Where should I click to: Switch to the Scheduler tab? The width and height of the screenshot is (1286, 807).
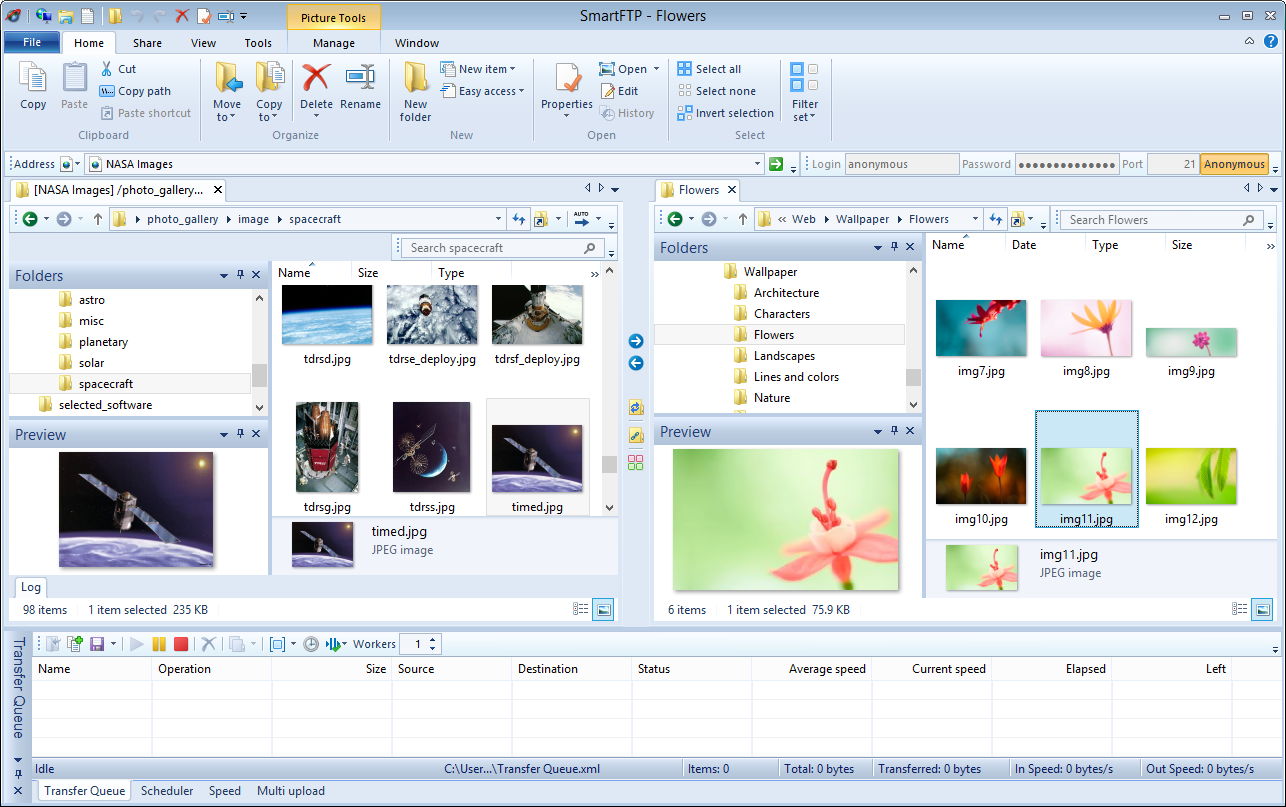(x=167, y=790)
